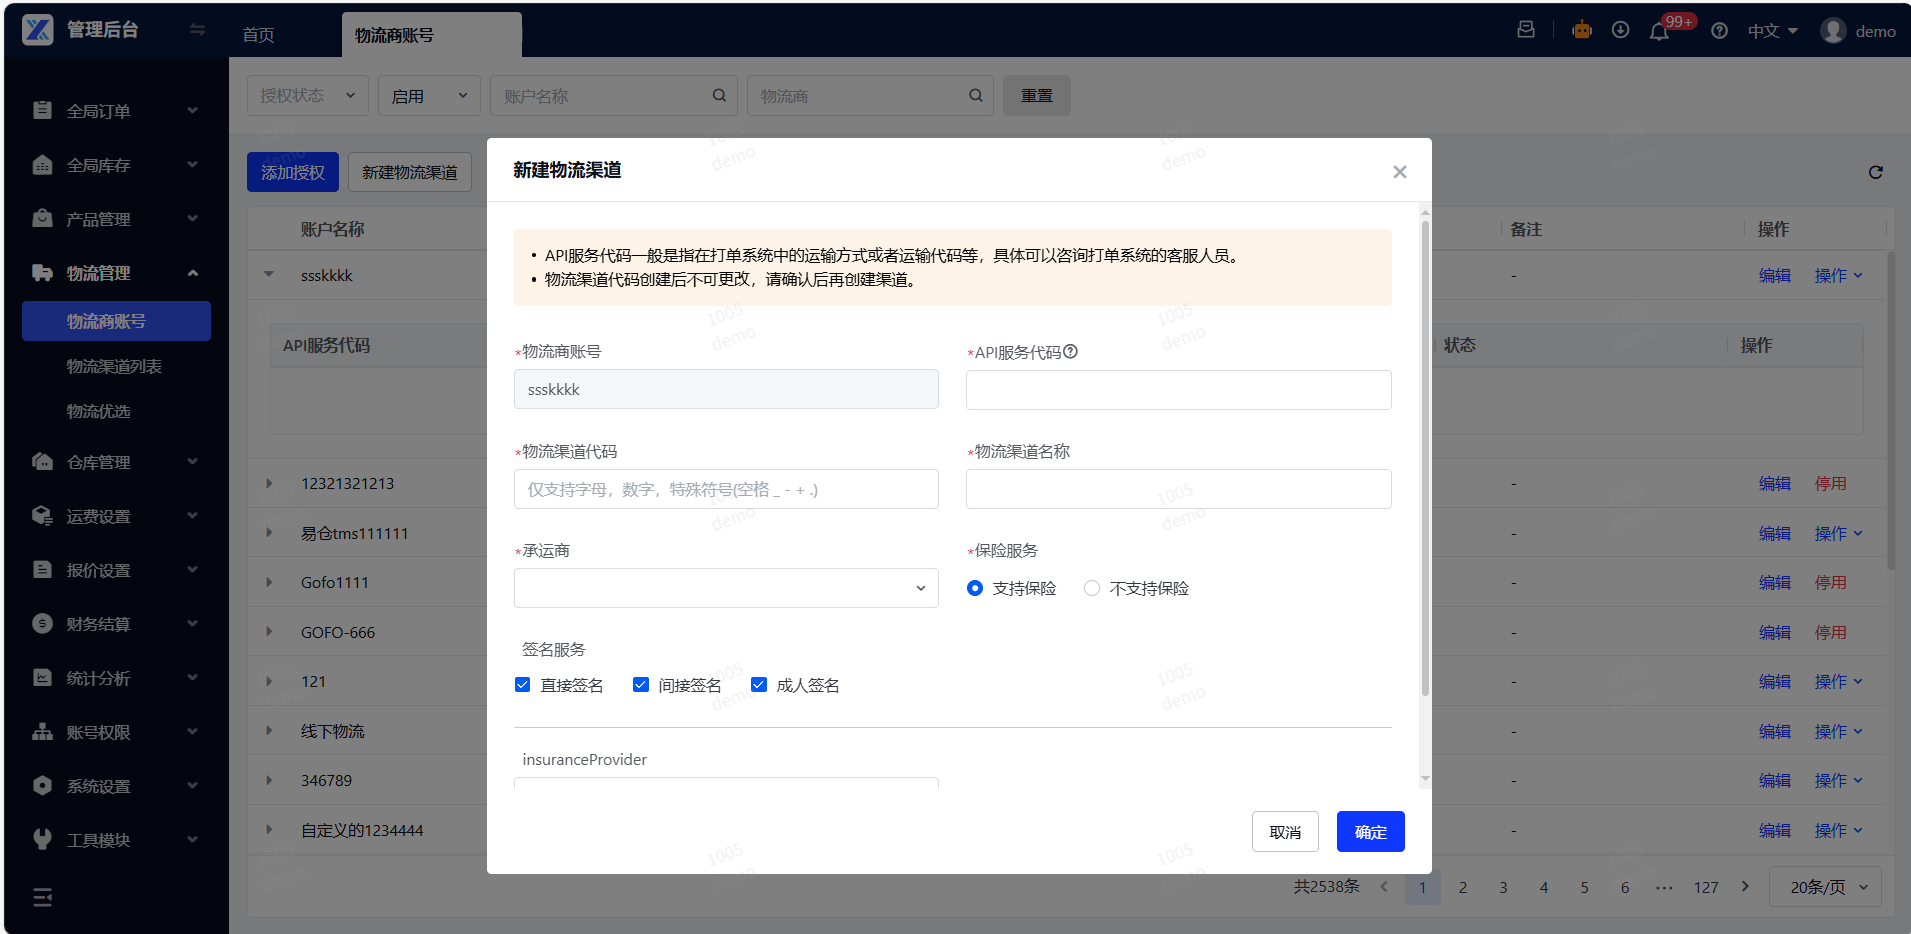Viewport: 1911px width, 934px height.
Task: Open the notifications bell
Action: pos(1659,31)
